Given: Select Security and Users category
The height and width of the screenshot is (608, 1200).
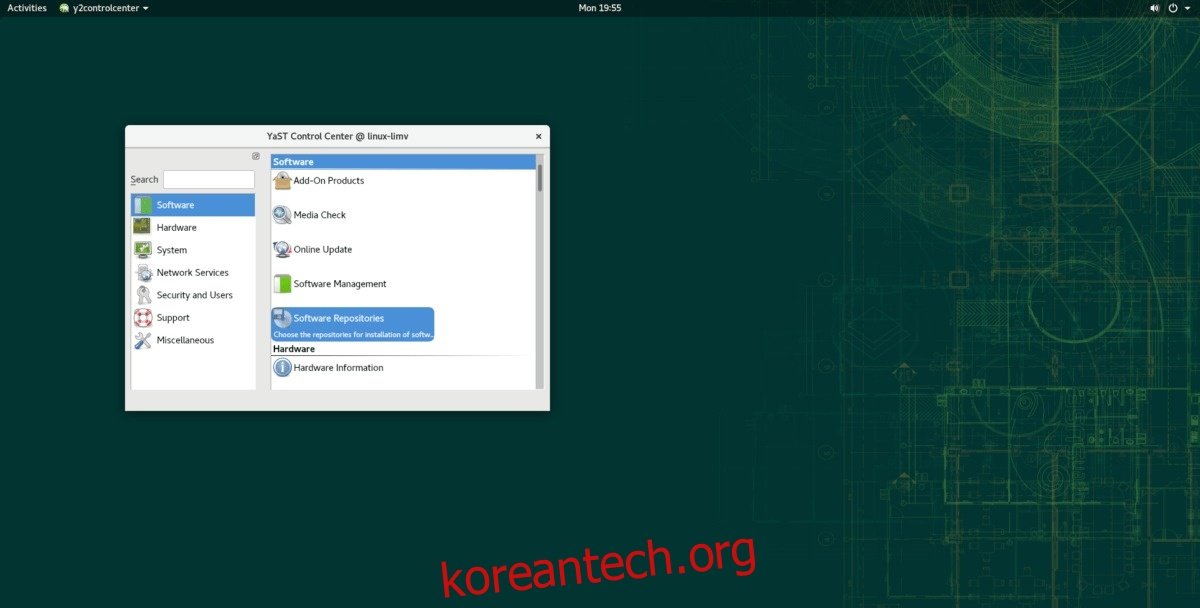Looking at the screenshot, I should pos(194,294).
